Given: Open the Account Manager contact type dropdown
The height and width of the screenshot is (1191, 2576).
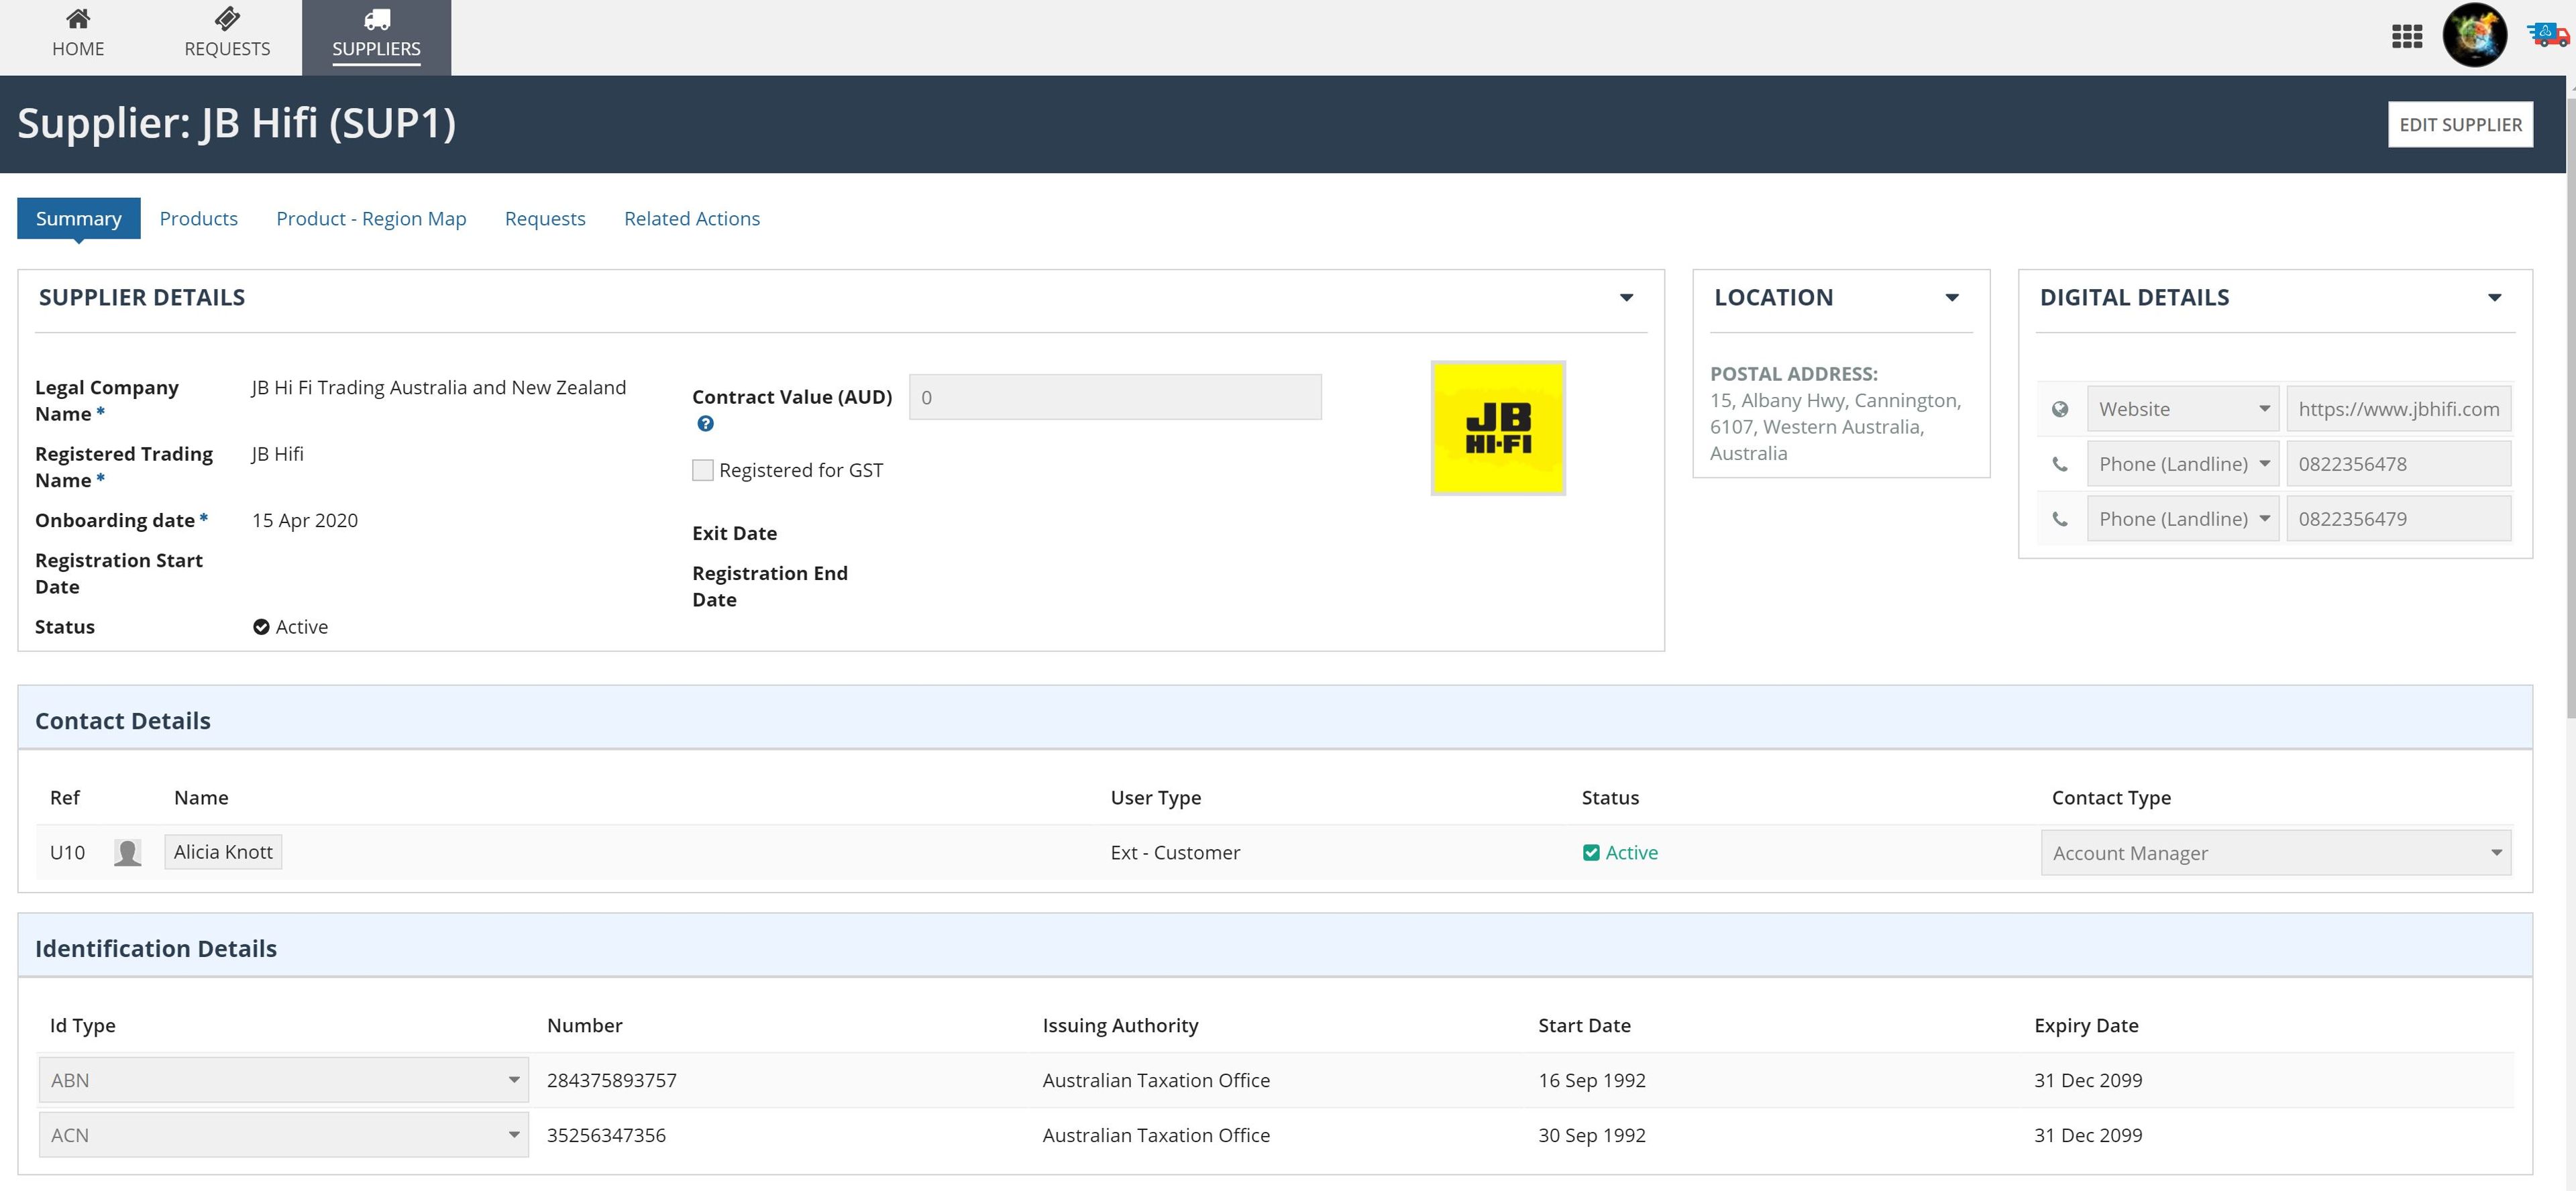Looking at the screenshot, I should (x=2276, y=853).
